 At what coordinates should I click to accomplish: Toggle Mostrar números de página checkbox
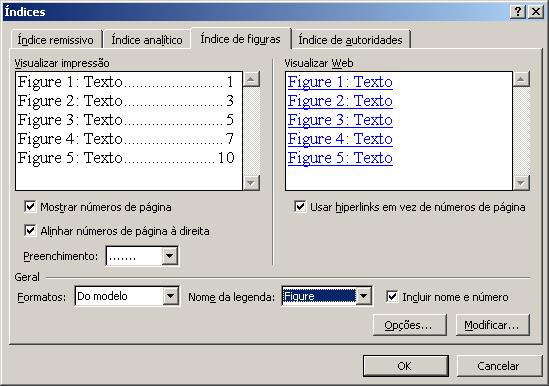[30, 207]
